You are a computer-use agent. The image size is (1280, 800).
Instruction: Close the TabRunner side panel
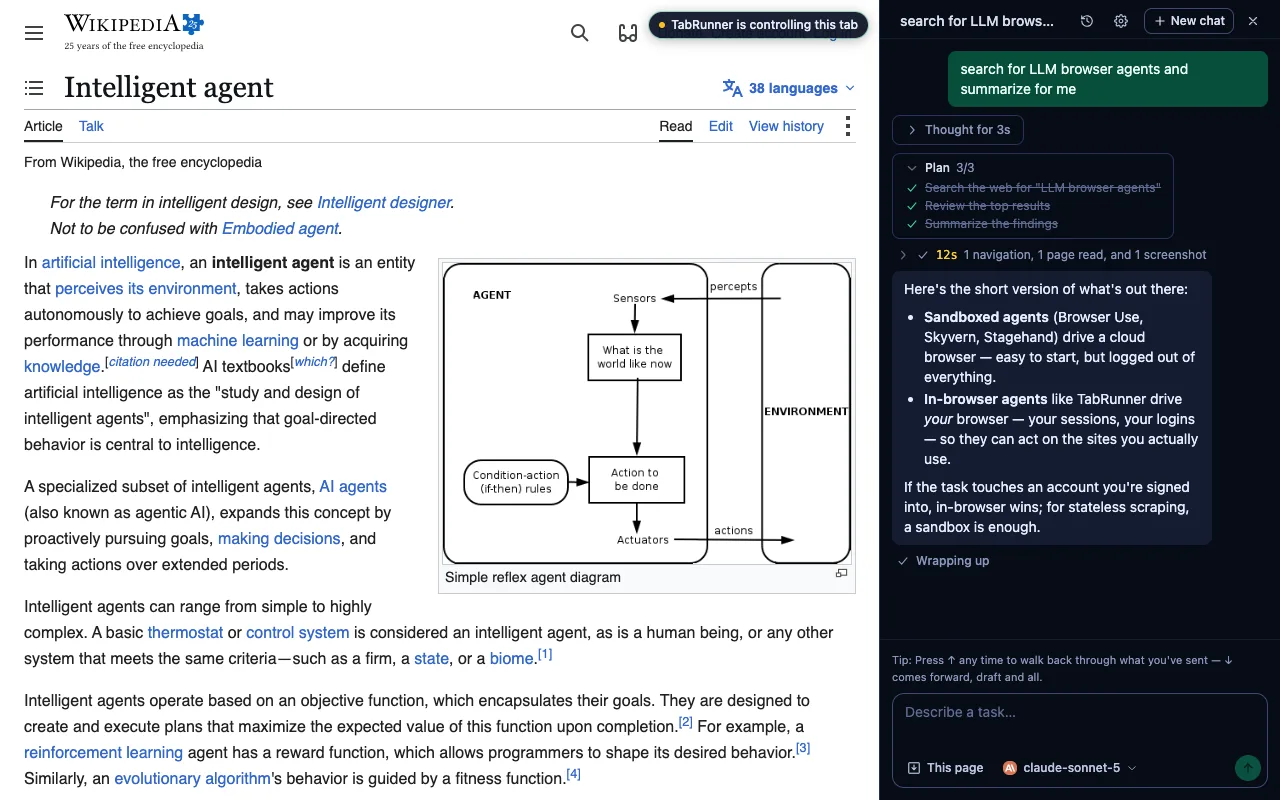[x=1253, y=21]
